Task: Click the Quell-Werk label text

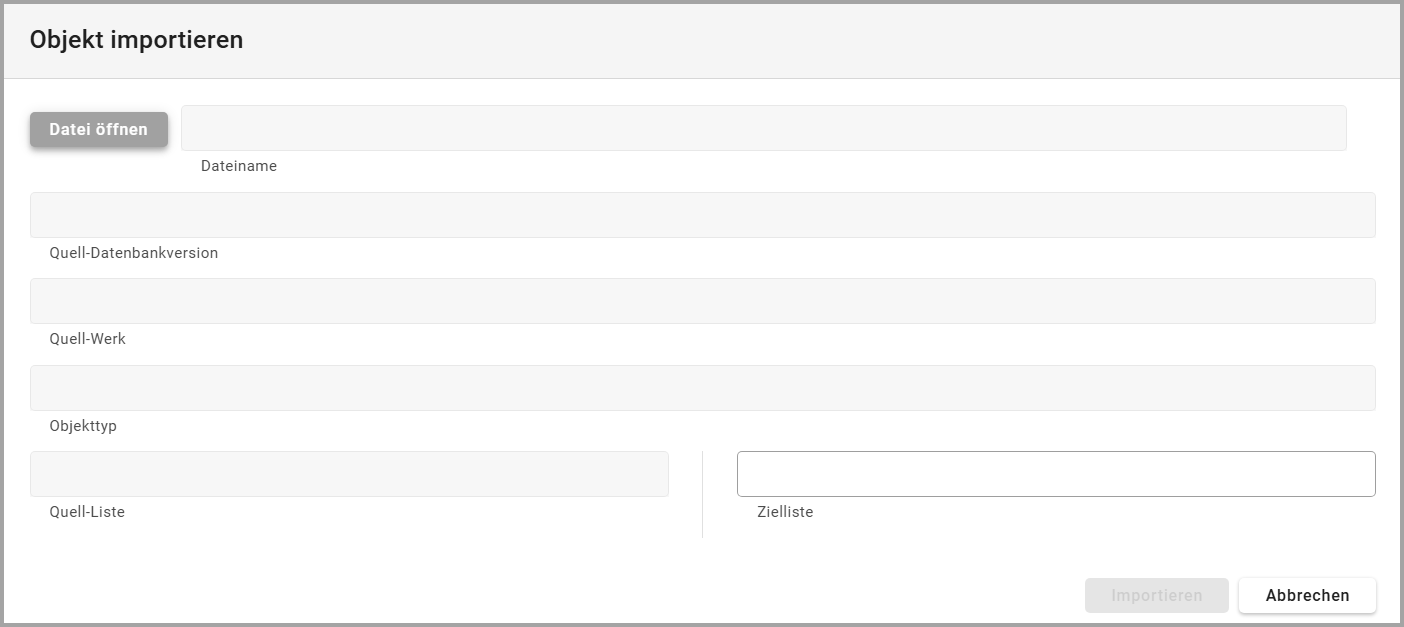Action: coord(87,339)
